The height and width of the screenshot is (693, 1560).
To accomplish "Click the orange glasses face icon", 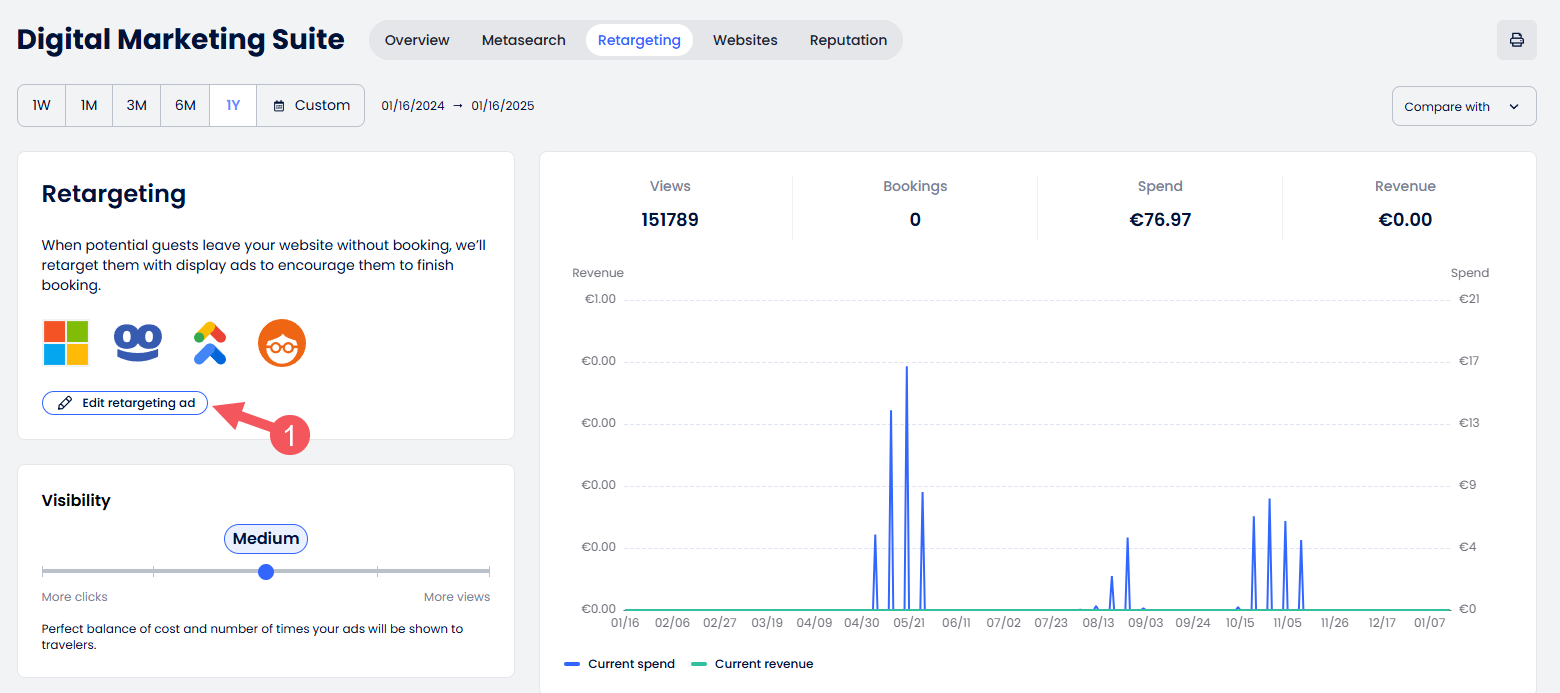I will [282, 343].
